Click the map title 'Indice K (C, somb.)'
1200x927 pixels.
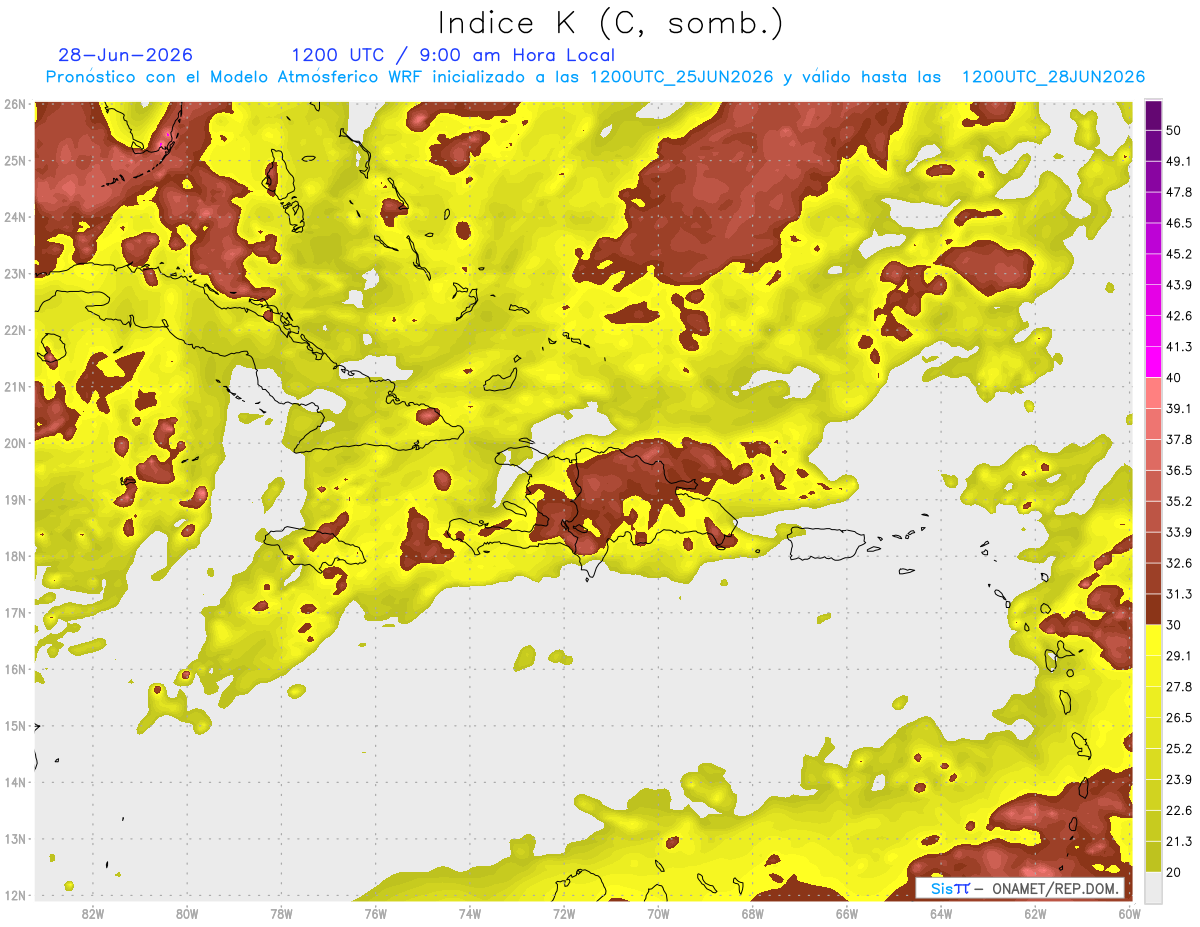[x=610, y=23]
